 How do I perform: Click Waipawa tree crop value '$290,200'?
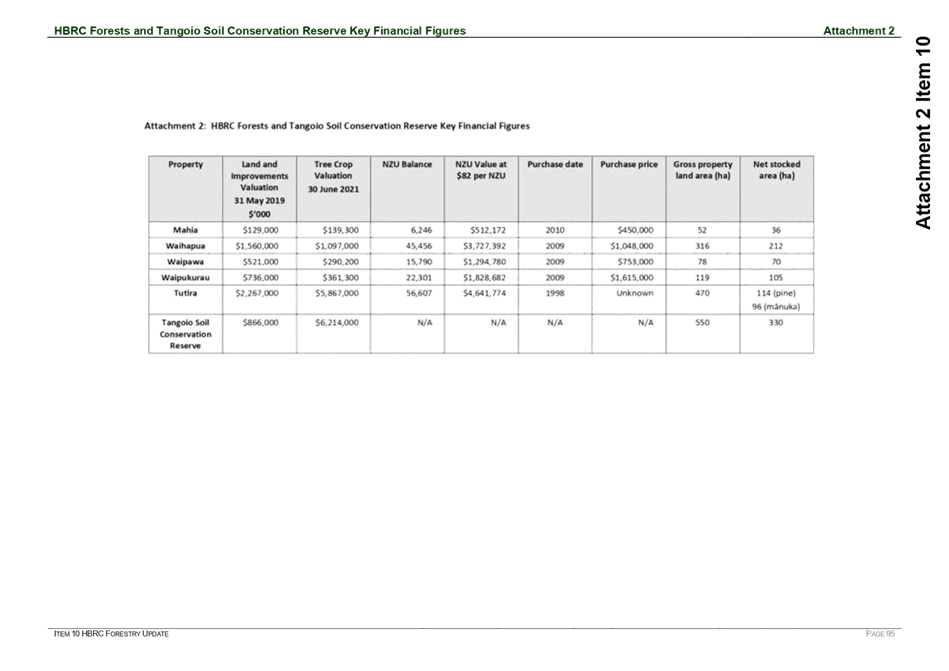[340, 261]
